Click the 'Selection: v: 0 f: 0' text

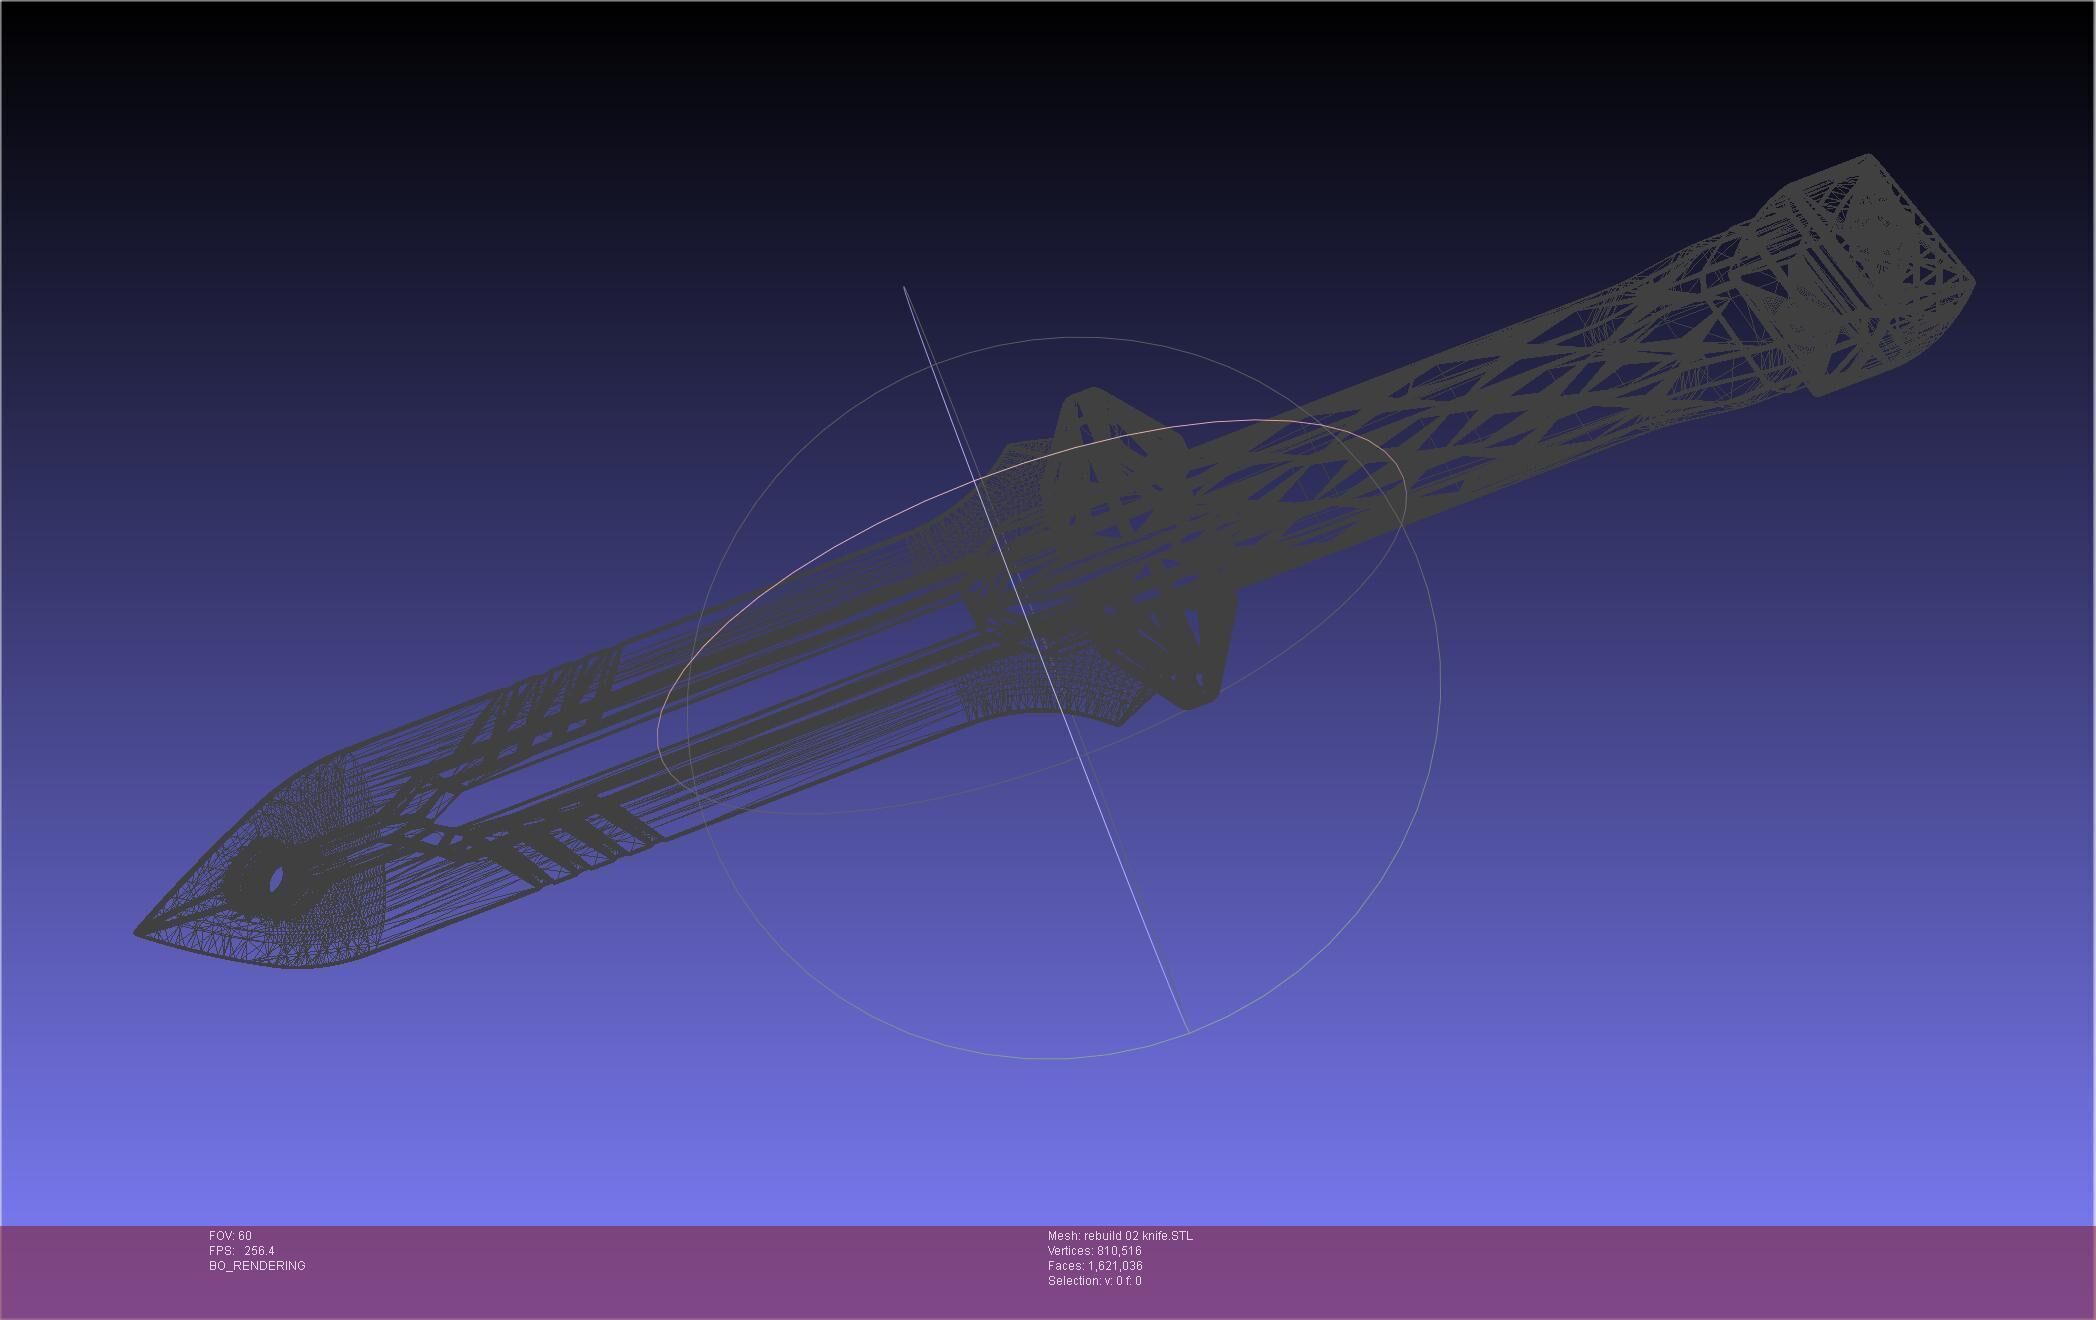click(1094, 1281)
